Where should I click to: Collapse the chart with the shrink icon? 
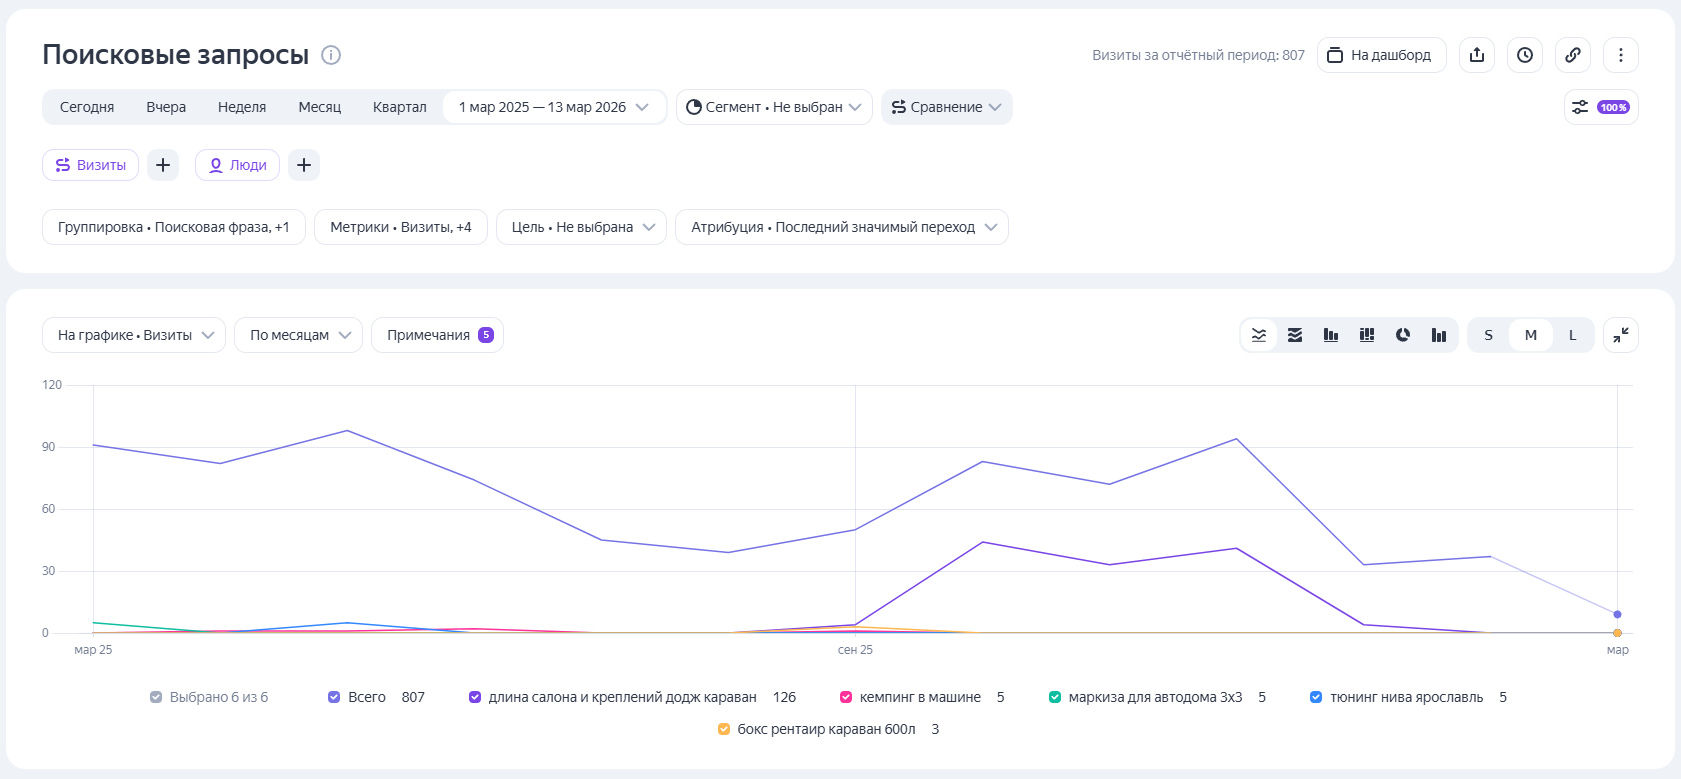[x=1620, y=335]
